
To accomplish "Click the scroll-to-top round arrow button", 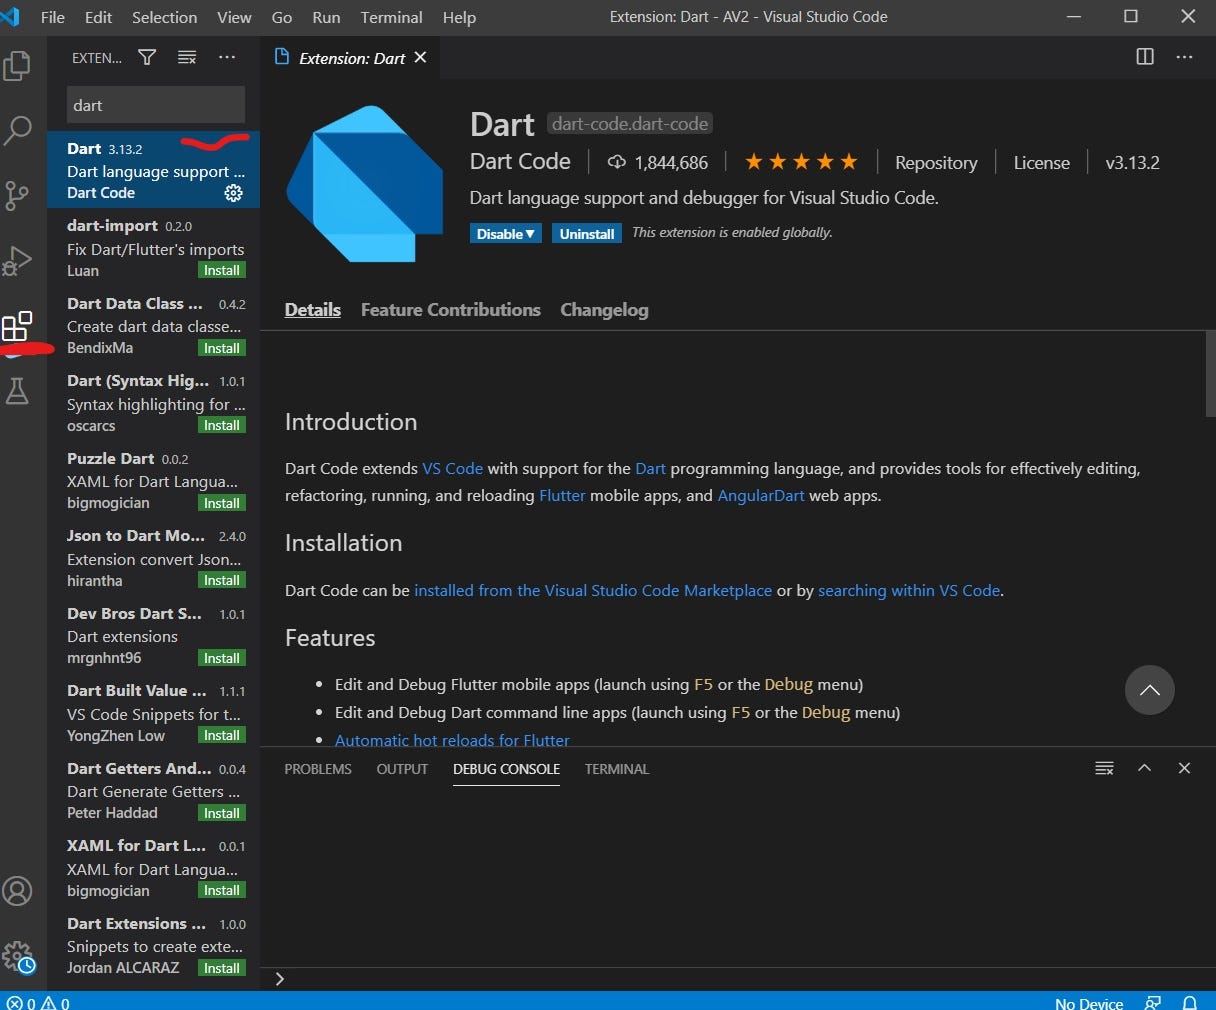I will (x=1150, y=690).
